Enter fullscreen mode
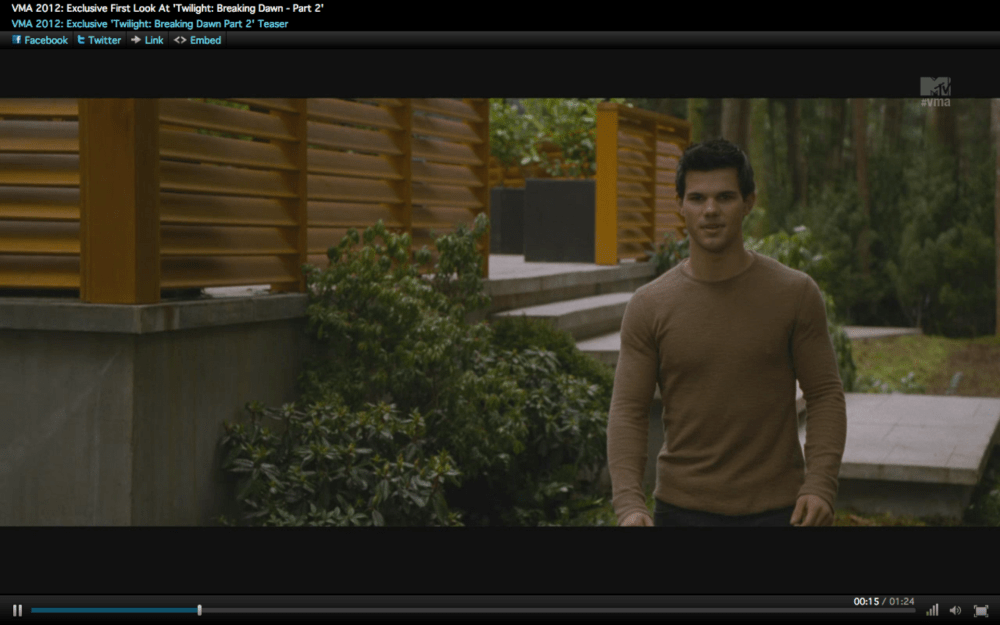 (980, 610)
